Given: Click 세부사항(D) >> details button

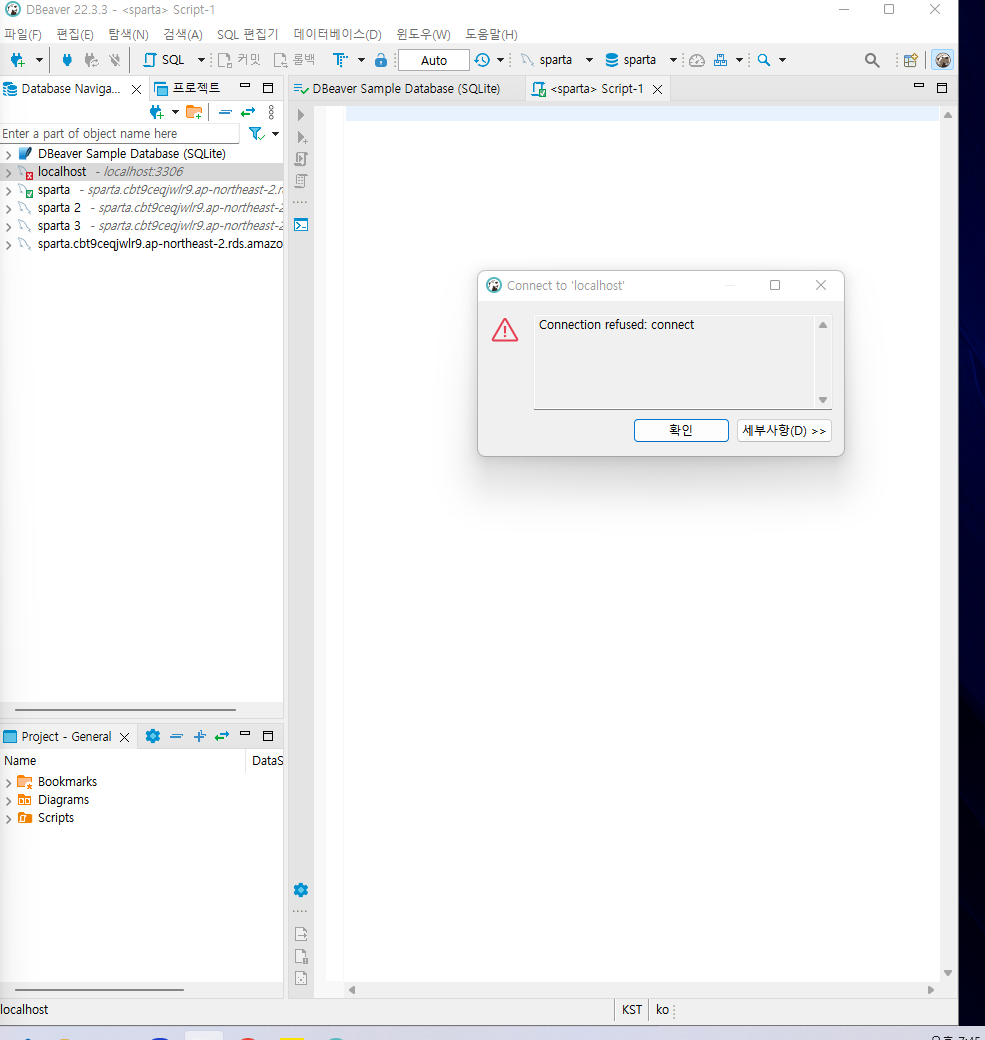Looking at the screenshot, I should [784, 430].
